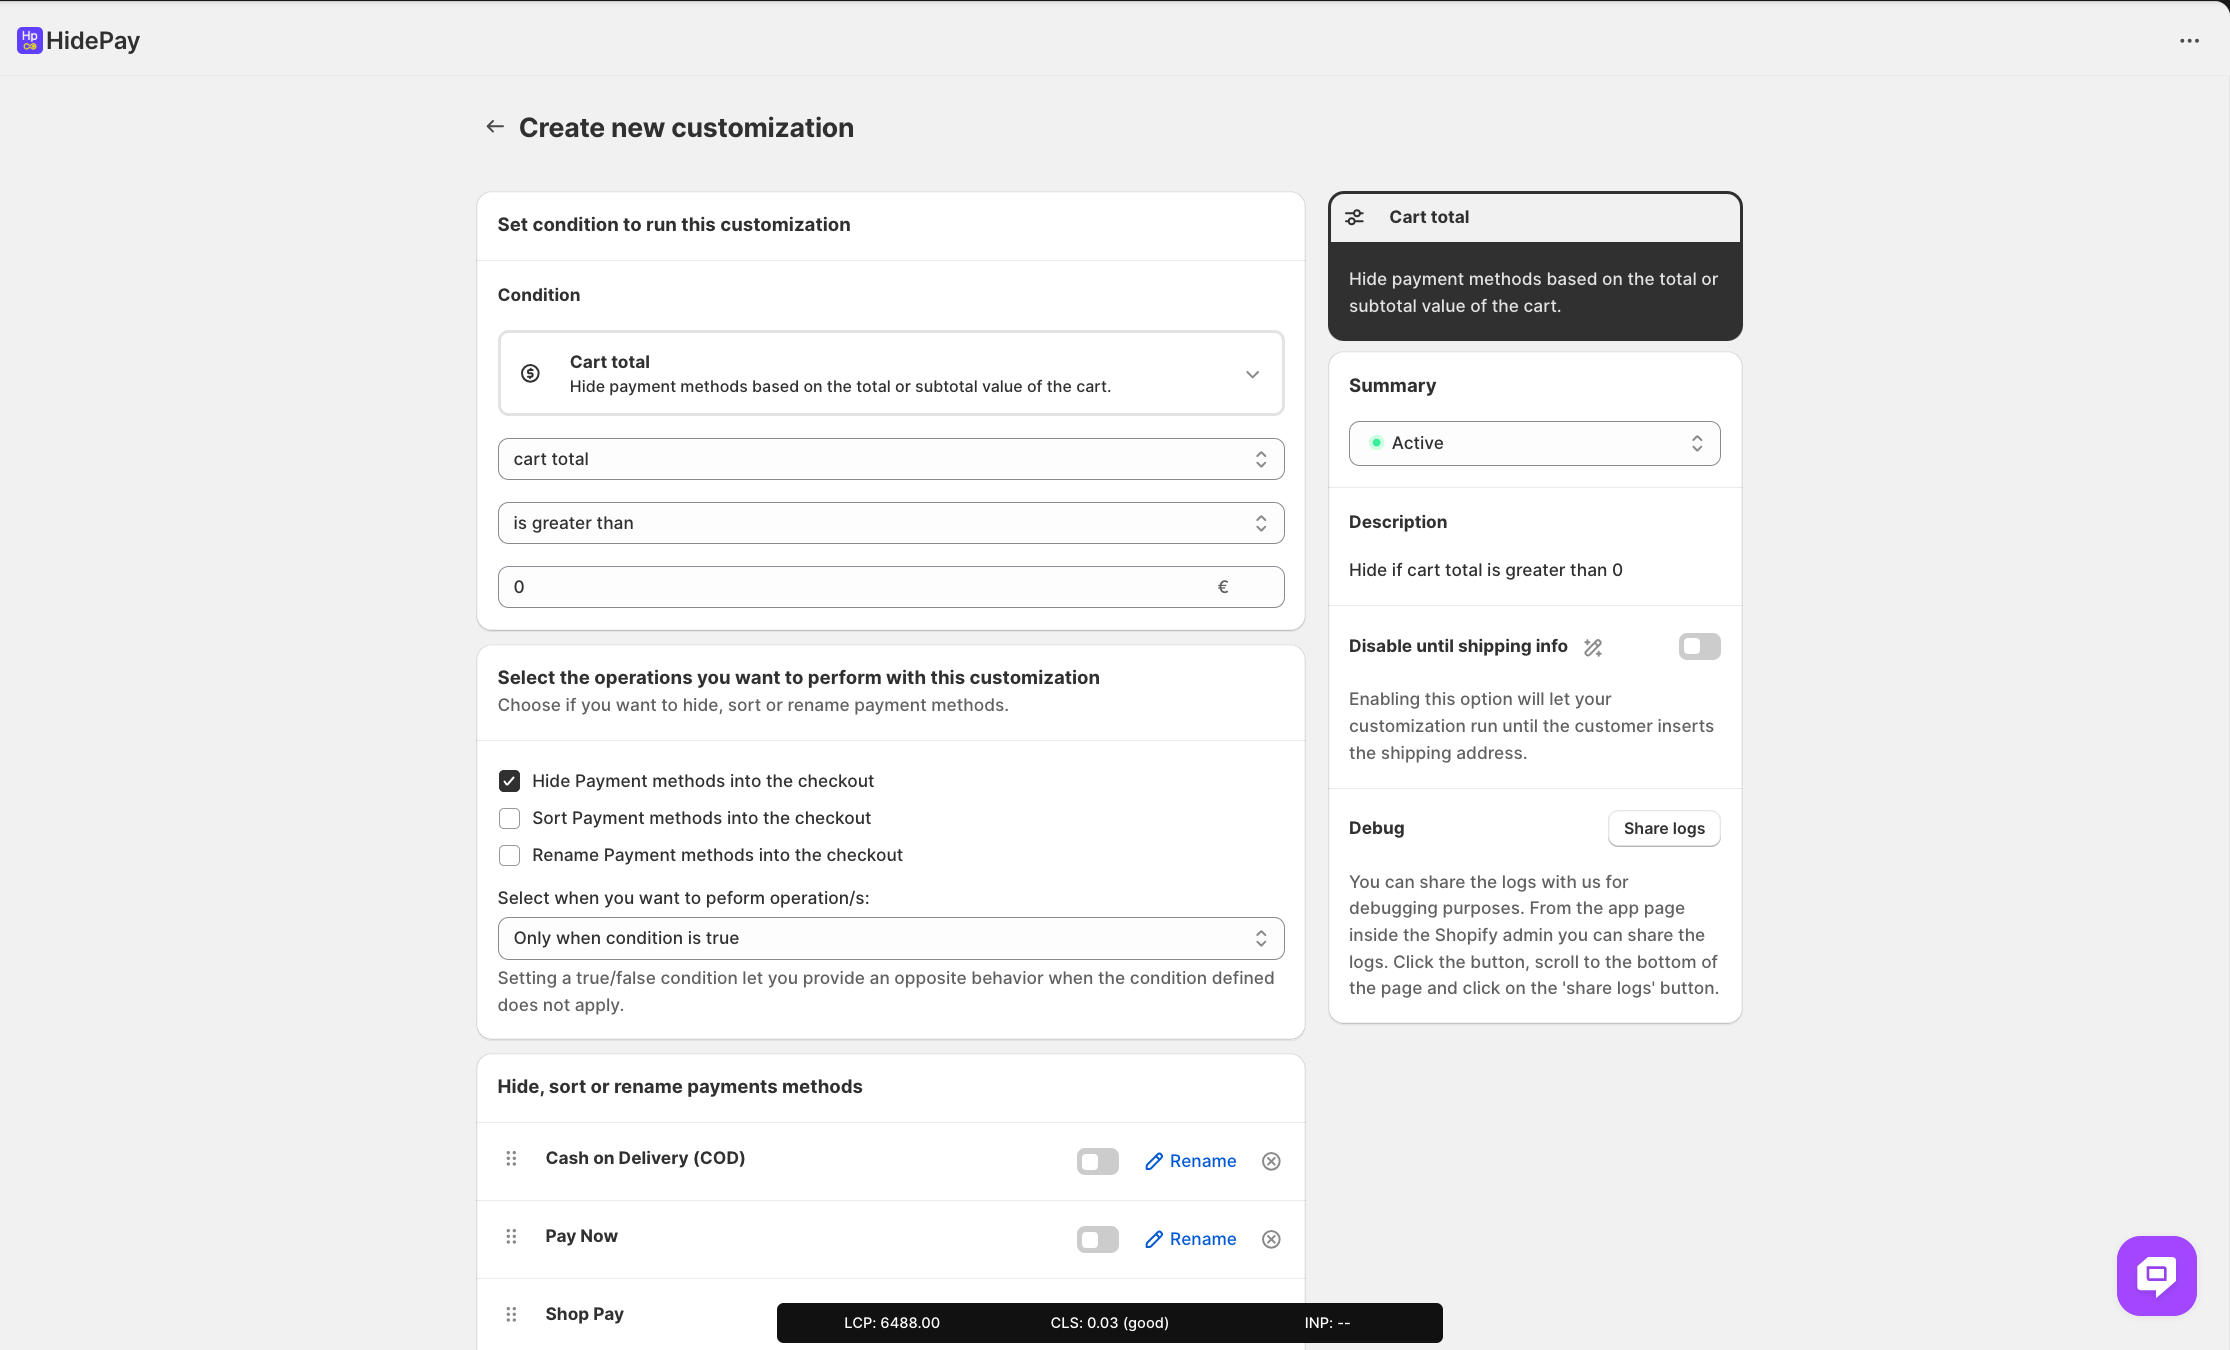Screen dimensions: 2230x1350
Task: Toggle the Cash on Delivery (COD) switch
Action: click(1097, 1161)
